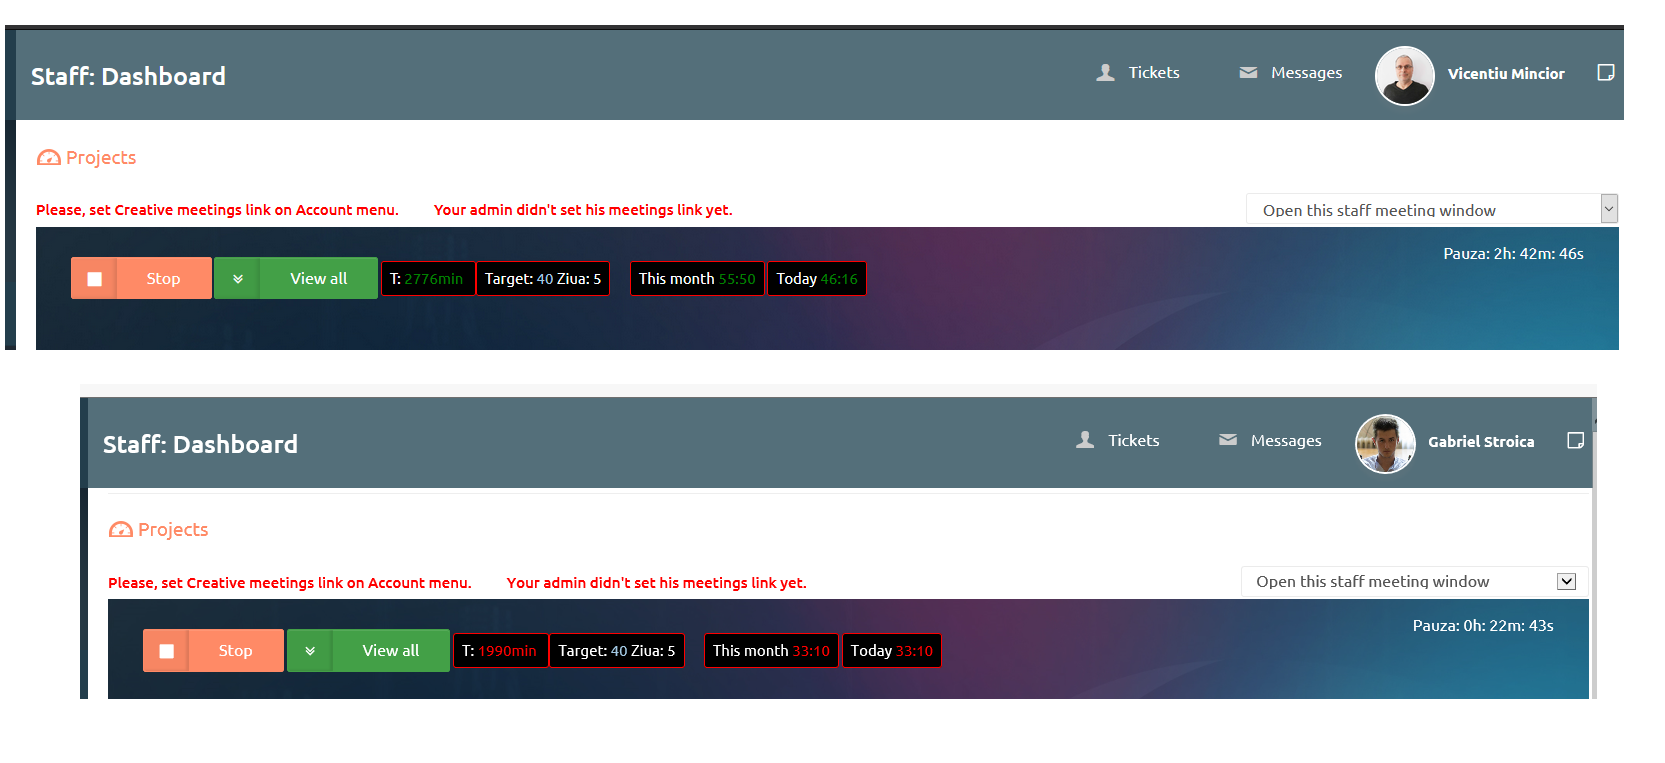Click the dropdown arrow of the upper meeting window selector
The width and height of the screenshot is (1665, 763).
(x=1608, y=209)
